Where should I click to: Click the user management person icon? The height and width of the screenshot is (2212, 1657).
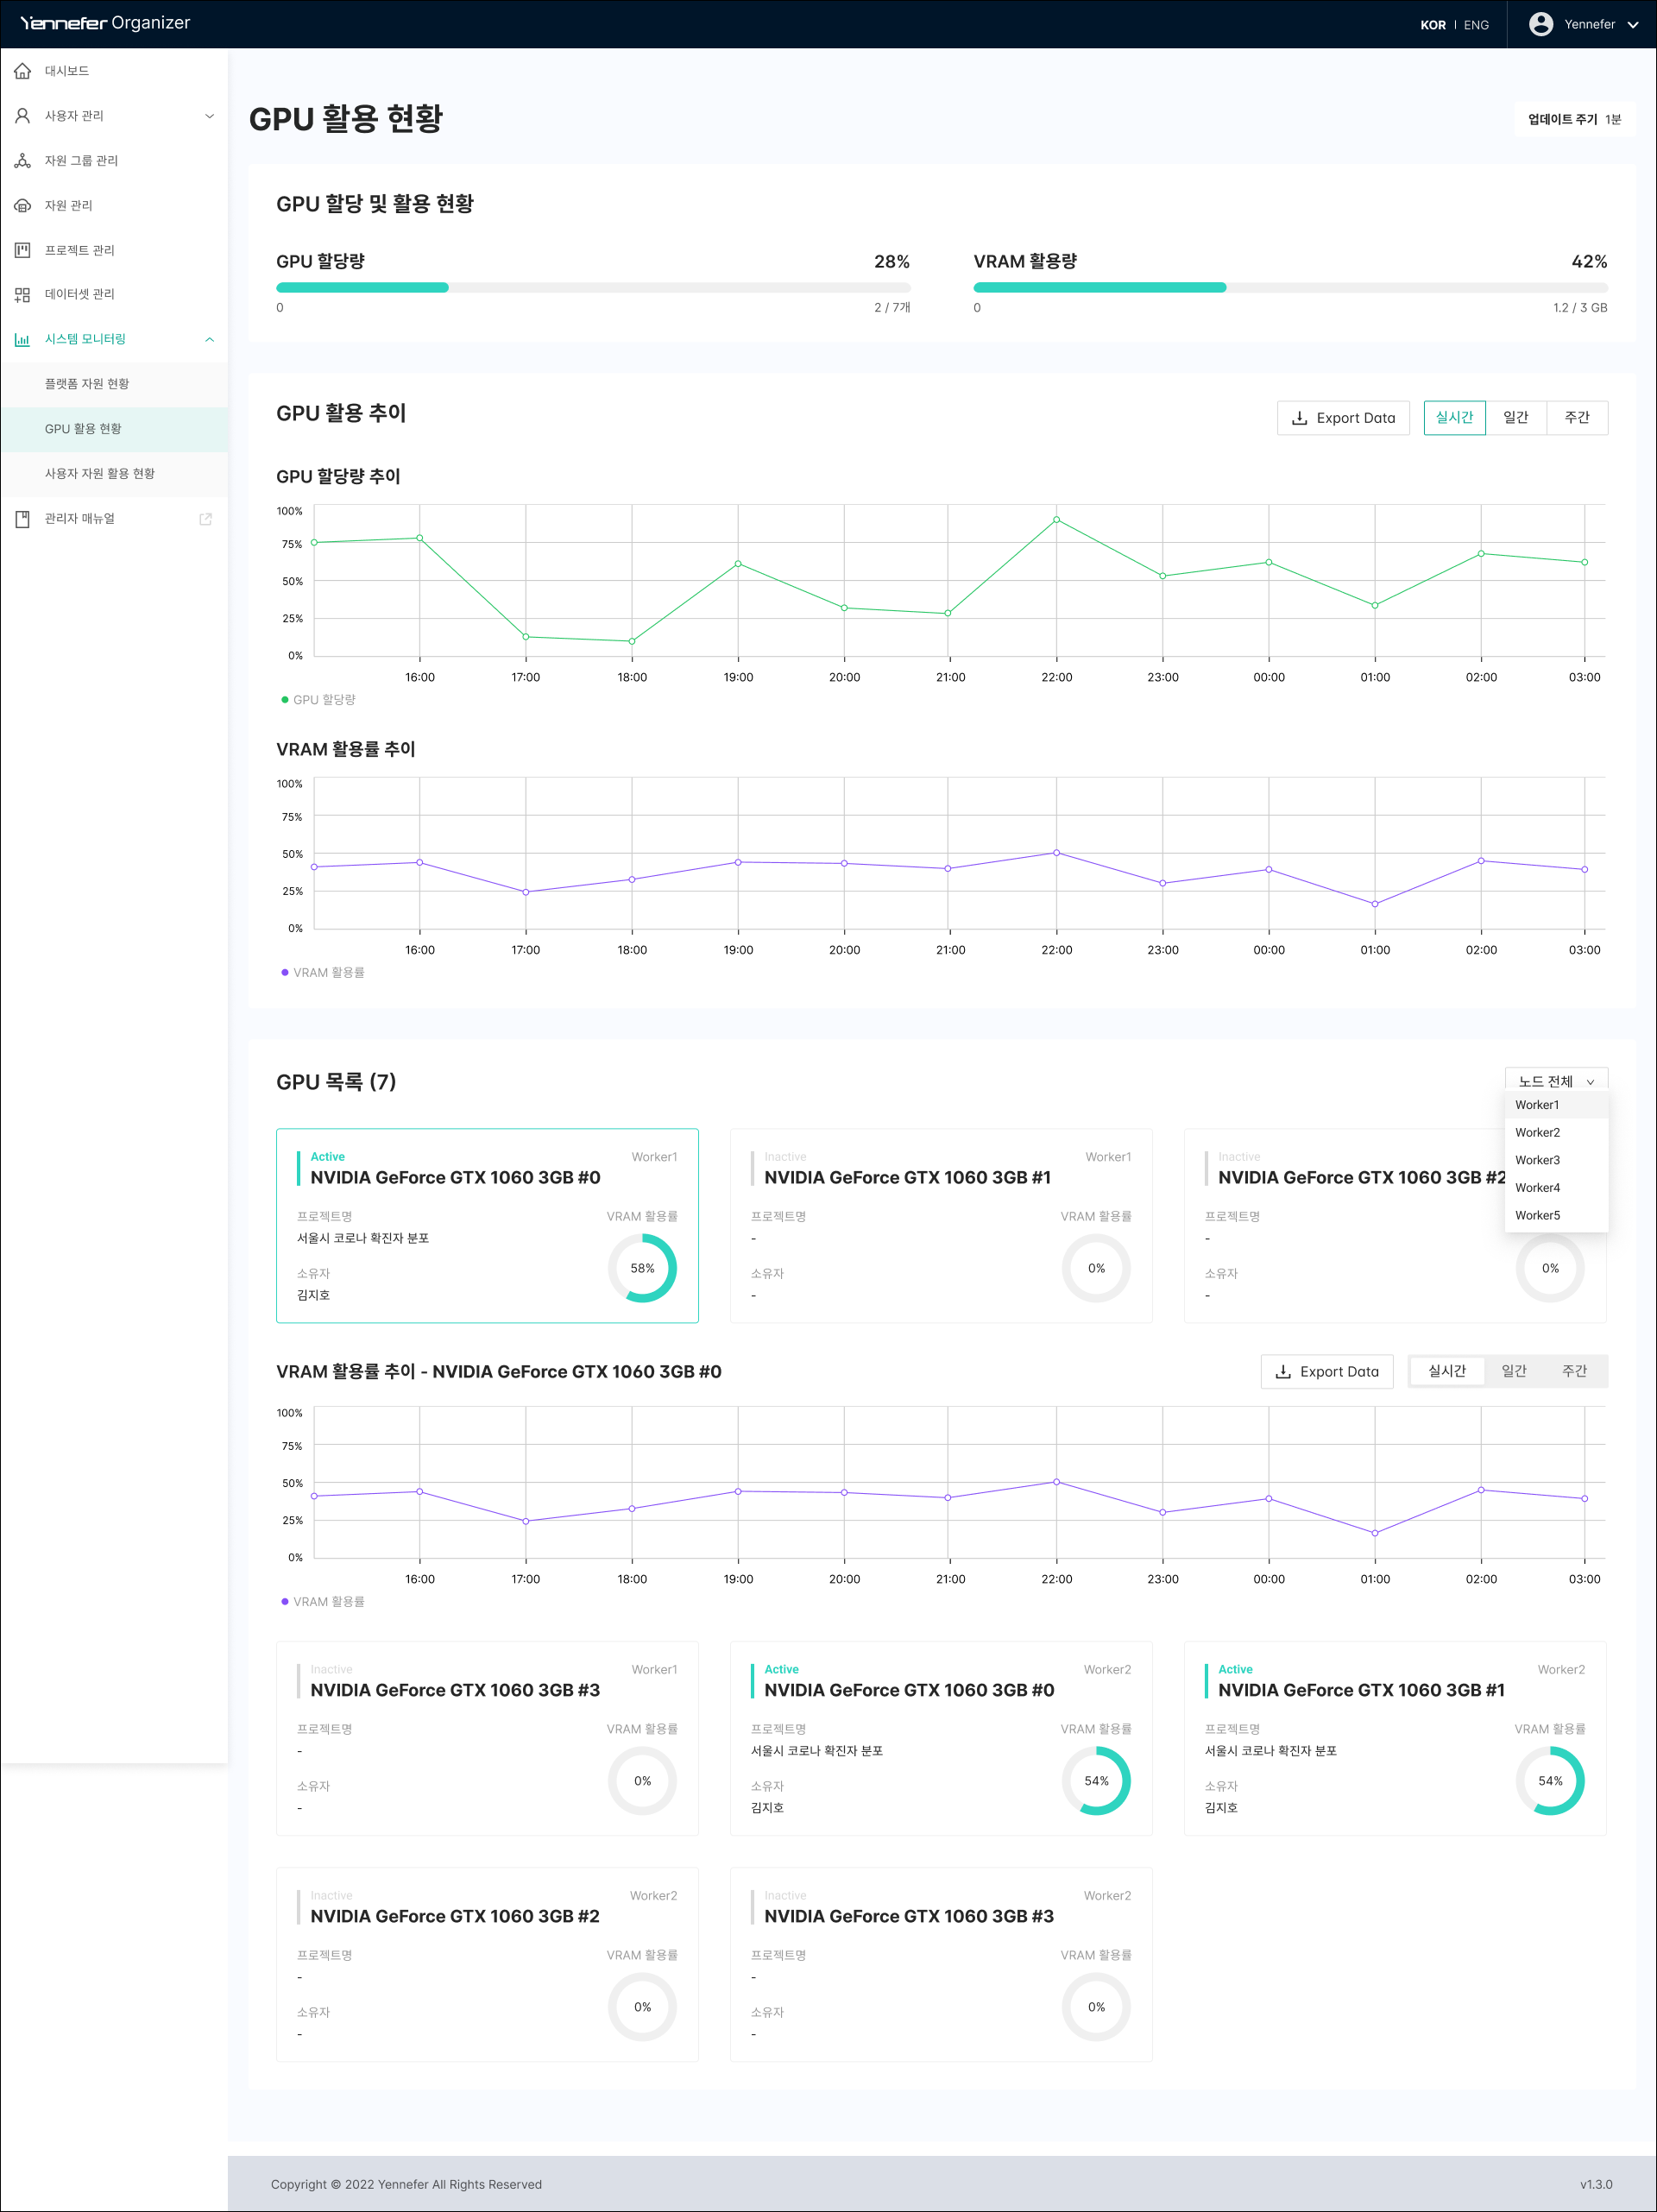(x=22, y=116)
